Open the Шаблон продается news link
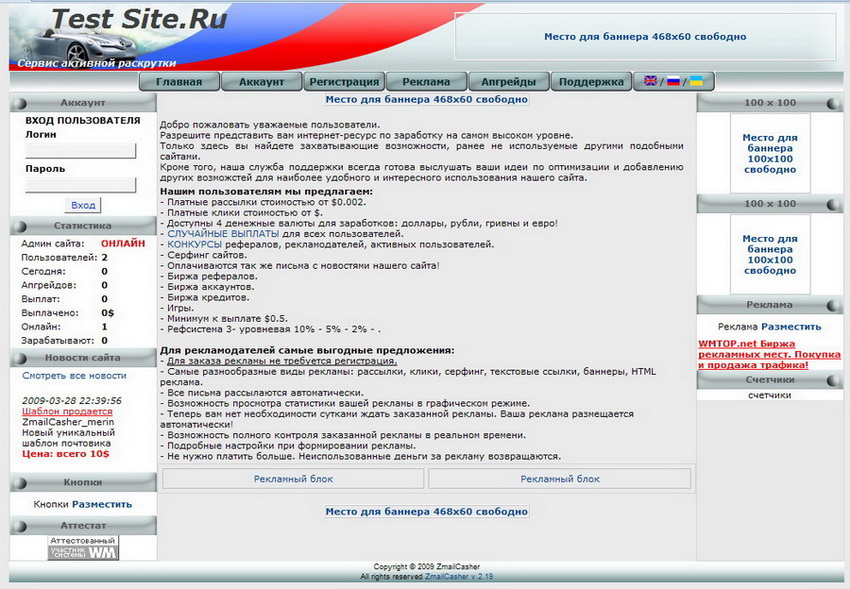Screen dimensions: 850x589 (67, 411)
